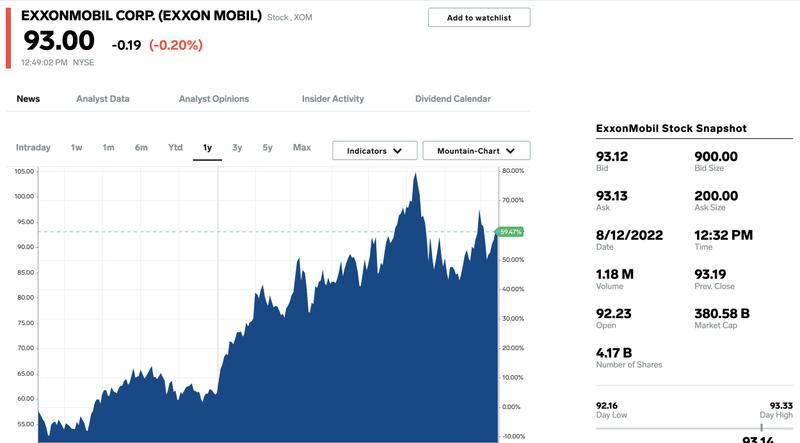
Task: Select the Intraday chart range
Action: coord(33,147)
